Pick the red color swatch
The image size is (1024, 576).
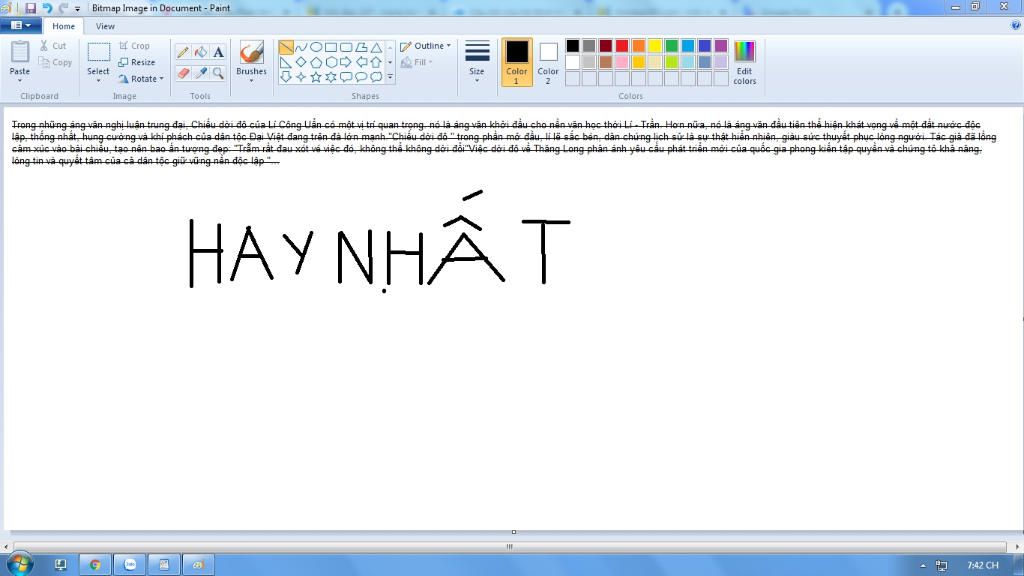pyautogui.click(x=622, y=46)
